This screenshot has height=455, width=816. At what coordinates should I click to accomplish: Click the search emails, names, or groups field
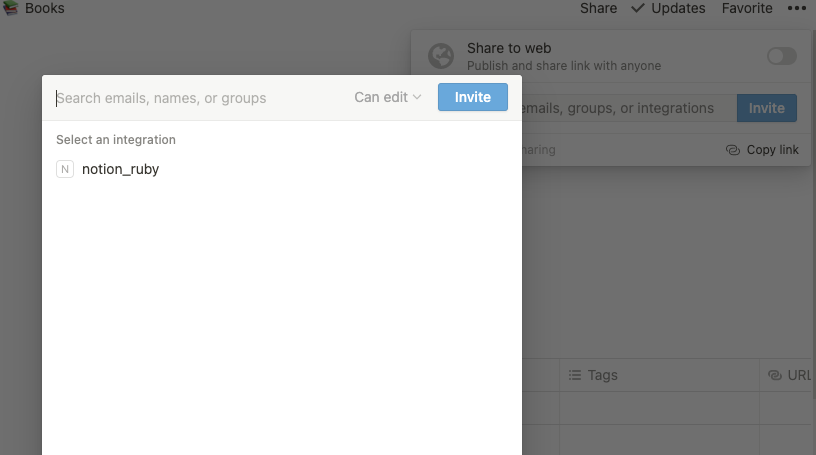(198, 98)
